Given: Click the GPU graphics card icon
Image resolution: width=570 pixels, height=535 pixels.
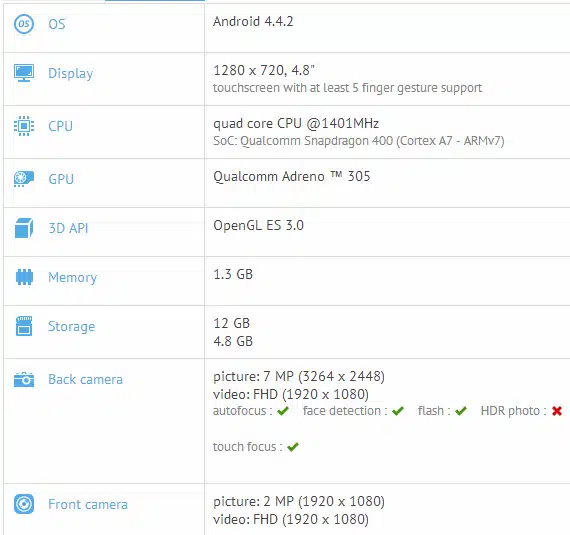Looking at the screenshot, I should [24, 179].
